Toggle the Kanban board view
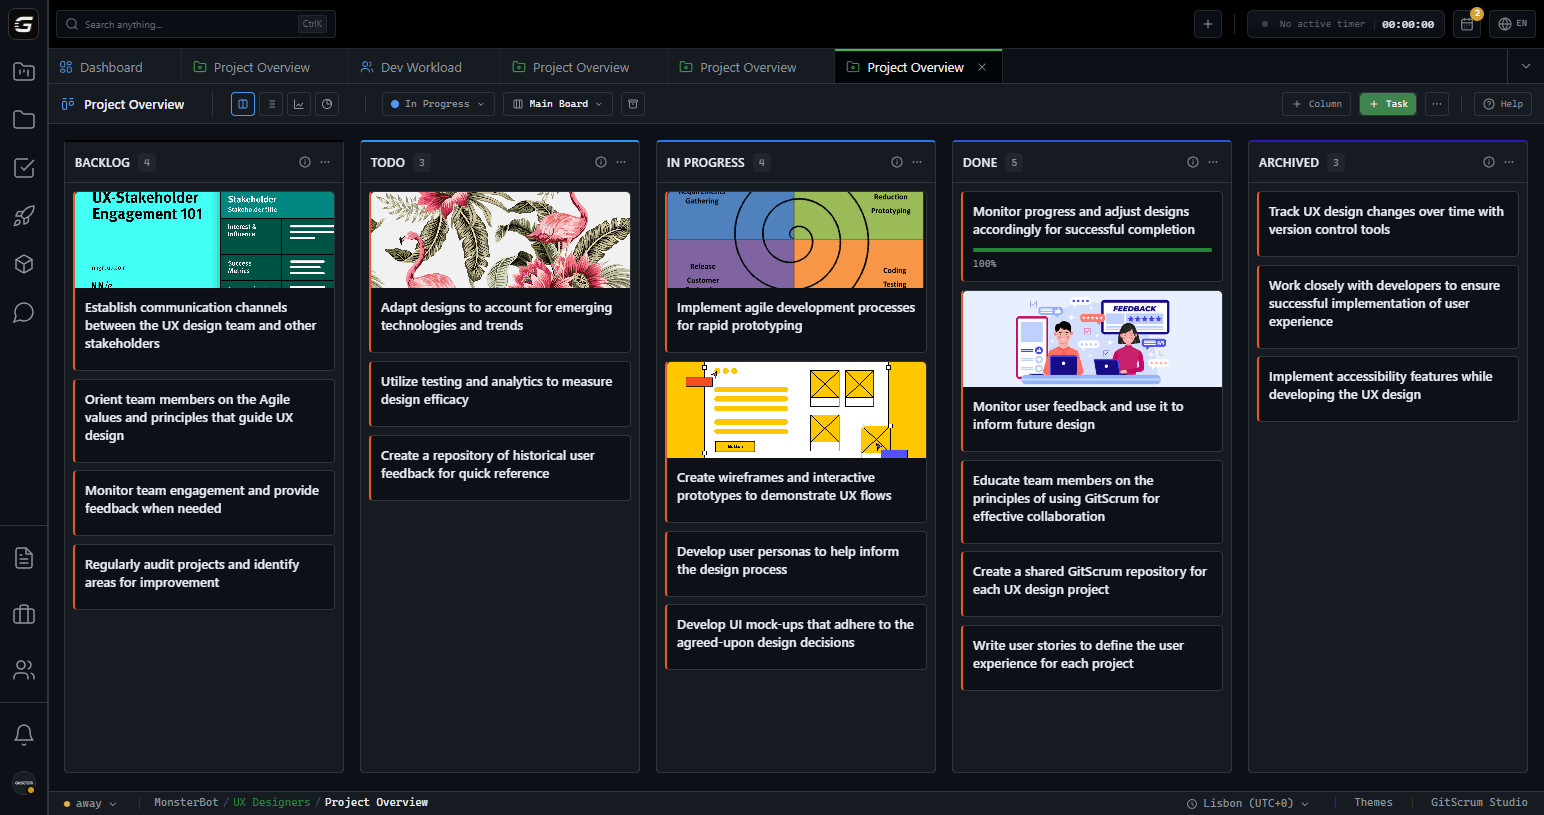 point(242,103)
